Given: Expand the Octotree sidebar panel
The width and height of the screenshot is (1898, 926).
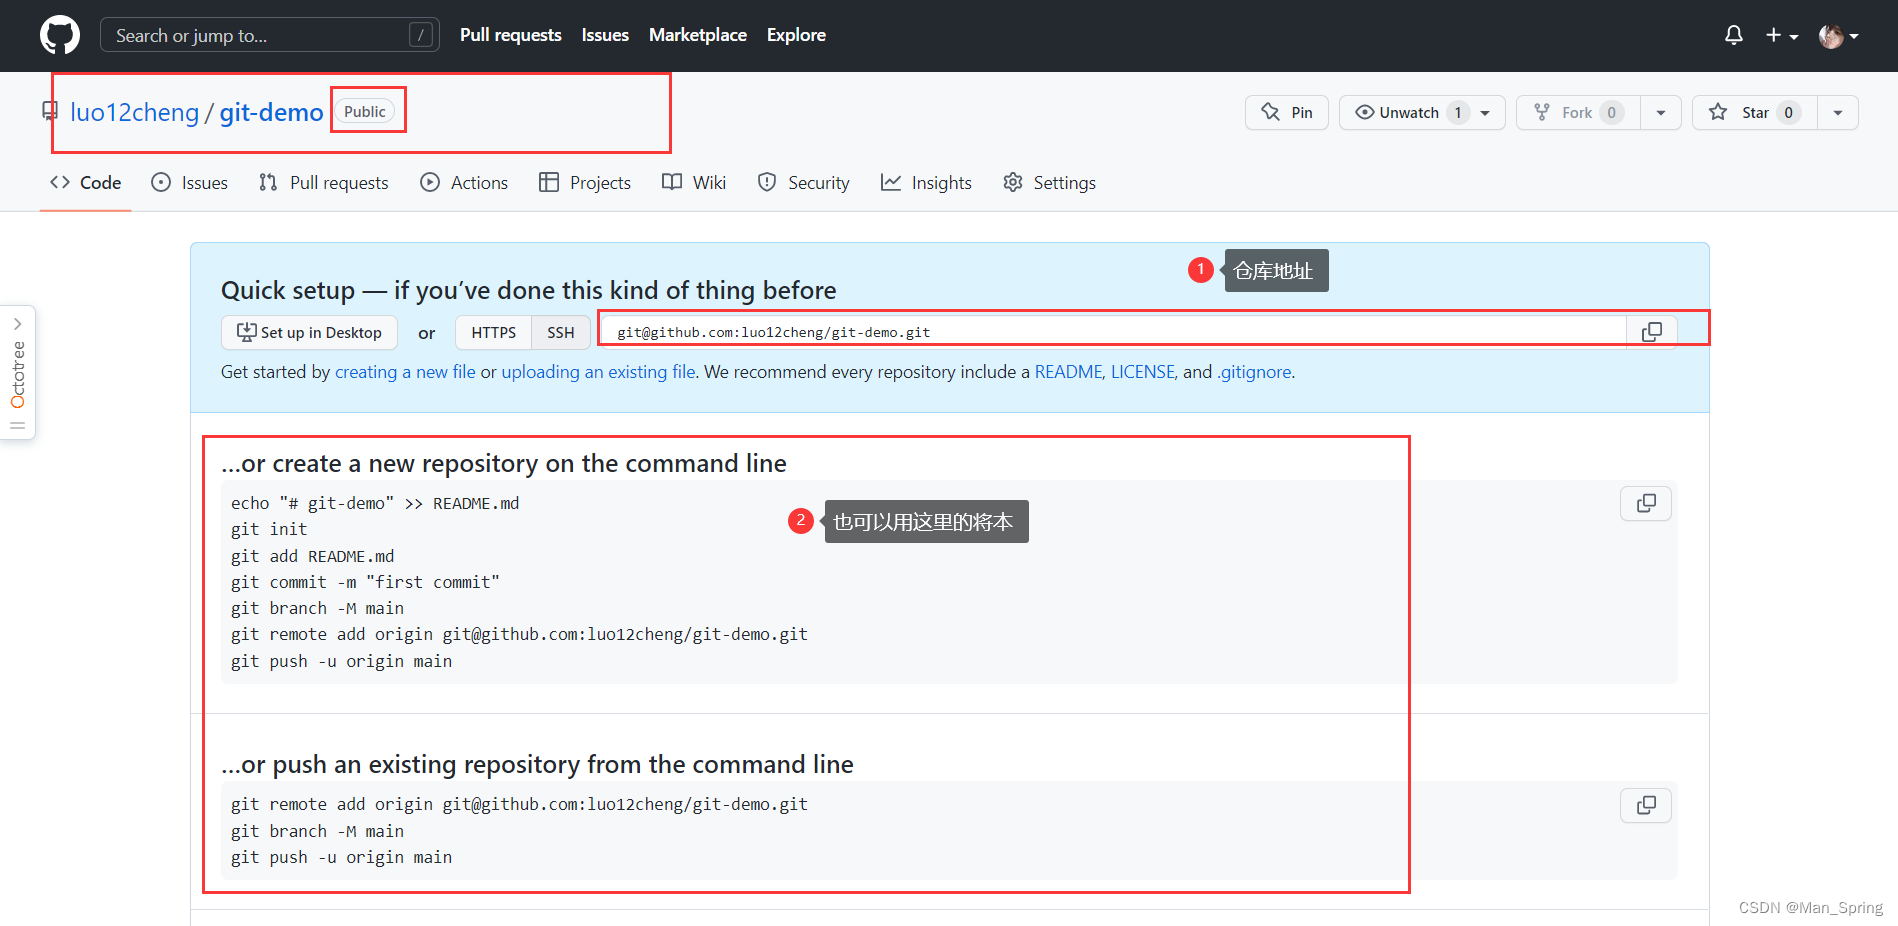Looking at the screenshot, I should point(18,324).
